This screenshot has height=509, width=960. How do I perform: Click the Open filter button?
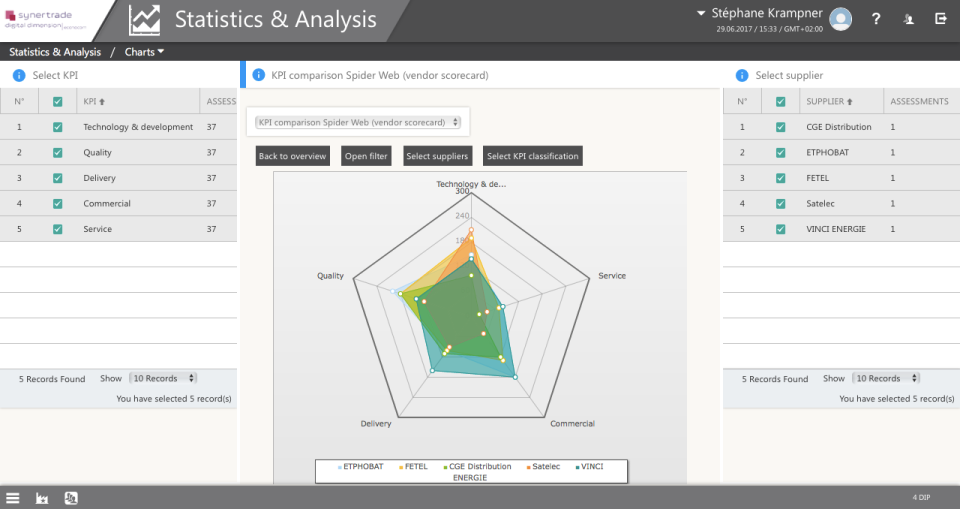click(x=366, y=156)
